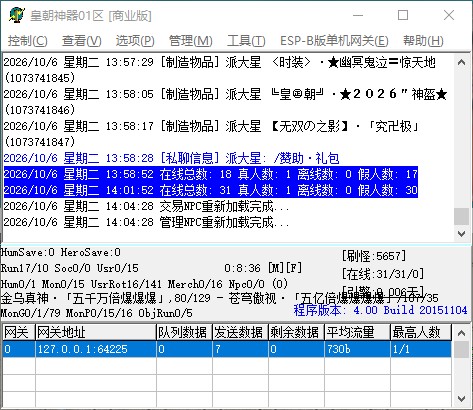473x410 pixels.
Task: Click the app icon in the title bar
Action: [x=17, y=15]
